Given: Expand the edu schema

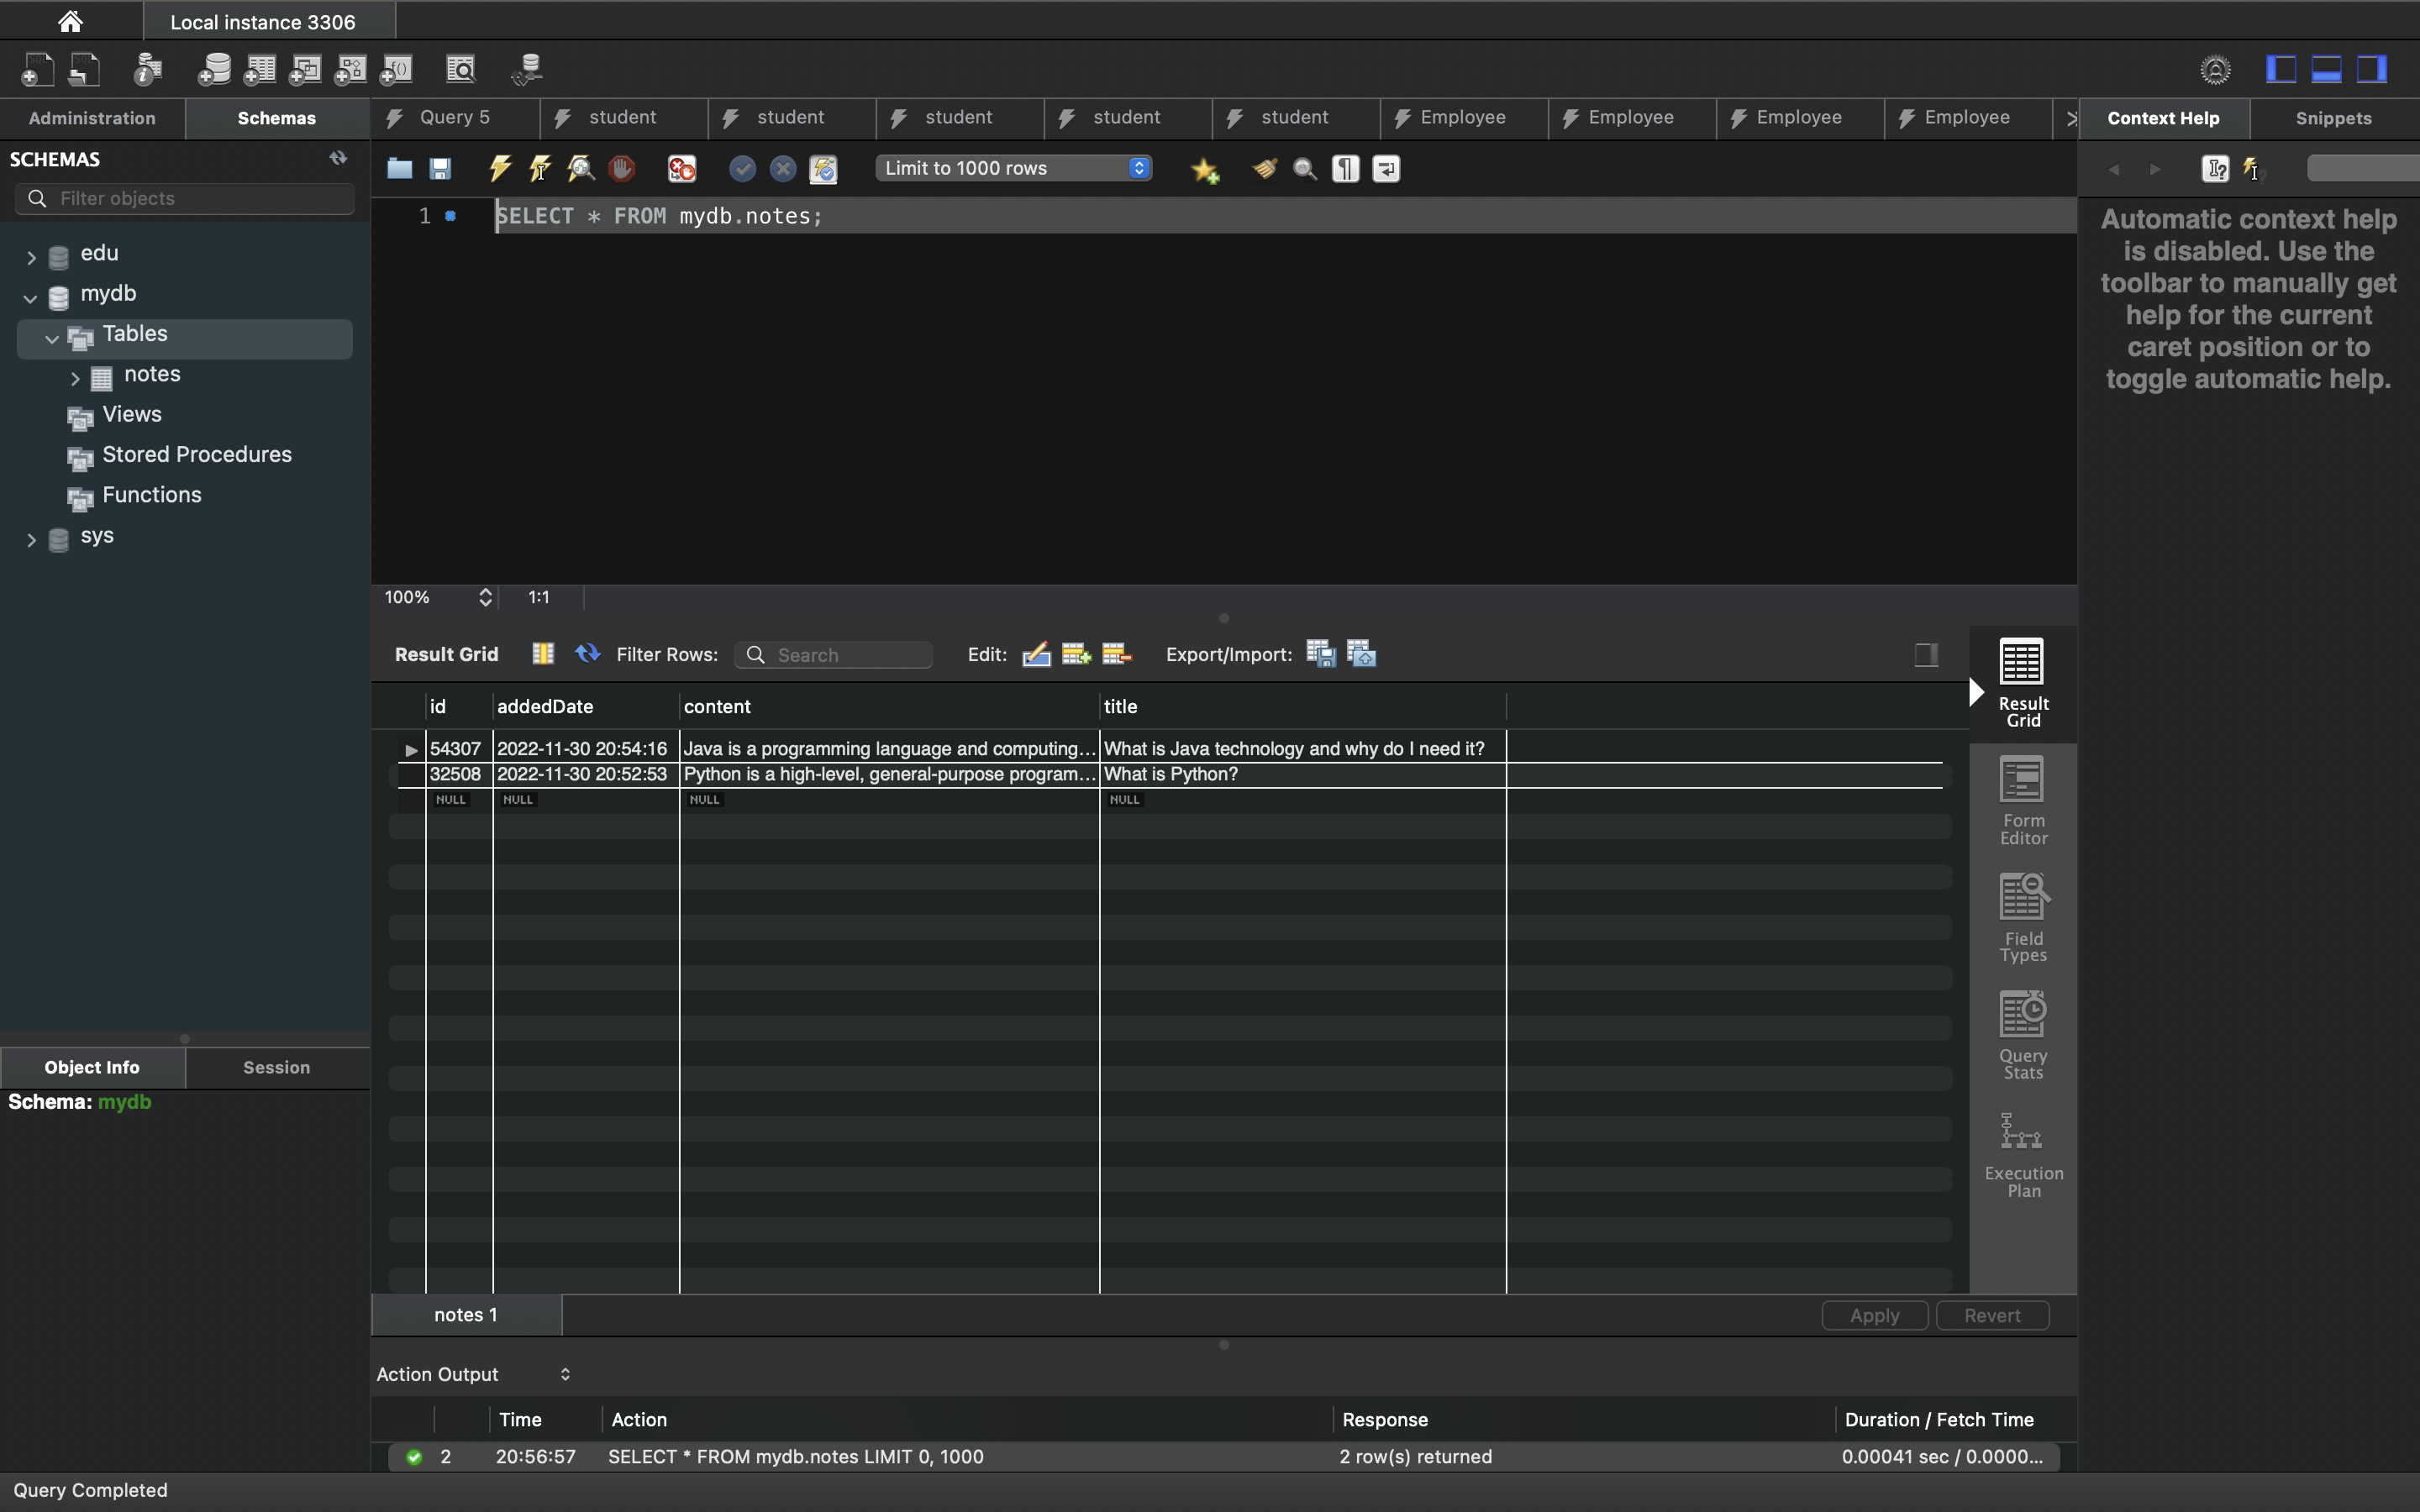Looking at the screenshot, I should [x=31, y=257].
